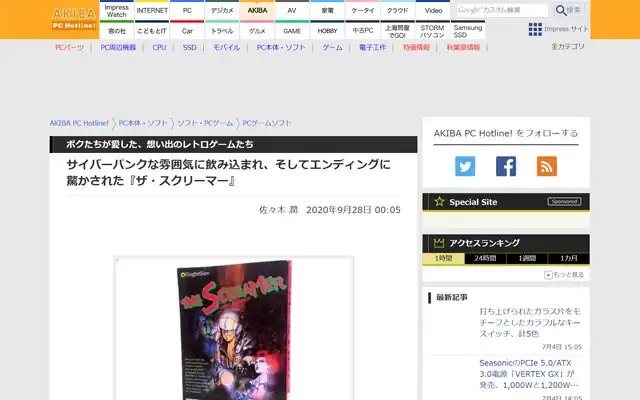Go to 特価情報 category
Viewport: 640px width, 400px height.
pyautogui.click(x=416, y=47)
